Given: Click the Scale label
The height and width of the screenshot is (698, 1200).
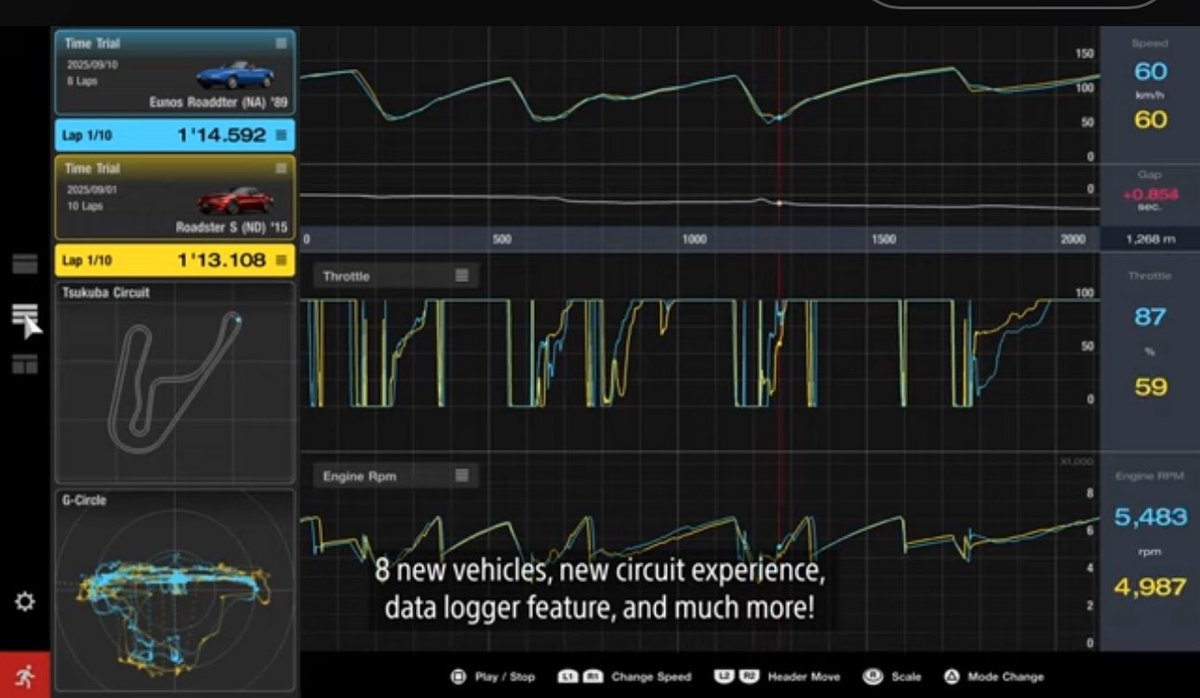Looking at the screenshot, I should pyautogui.click(x=906, y=677).
